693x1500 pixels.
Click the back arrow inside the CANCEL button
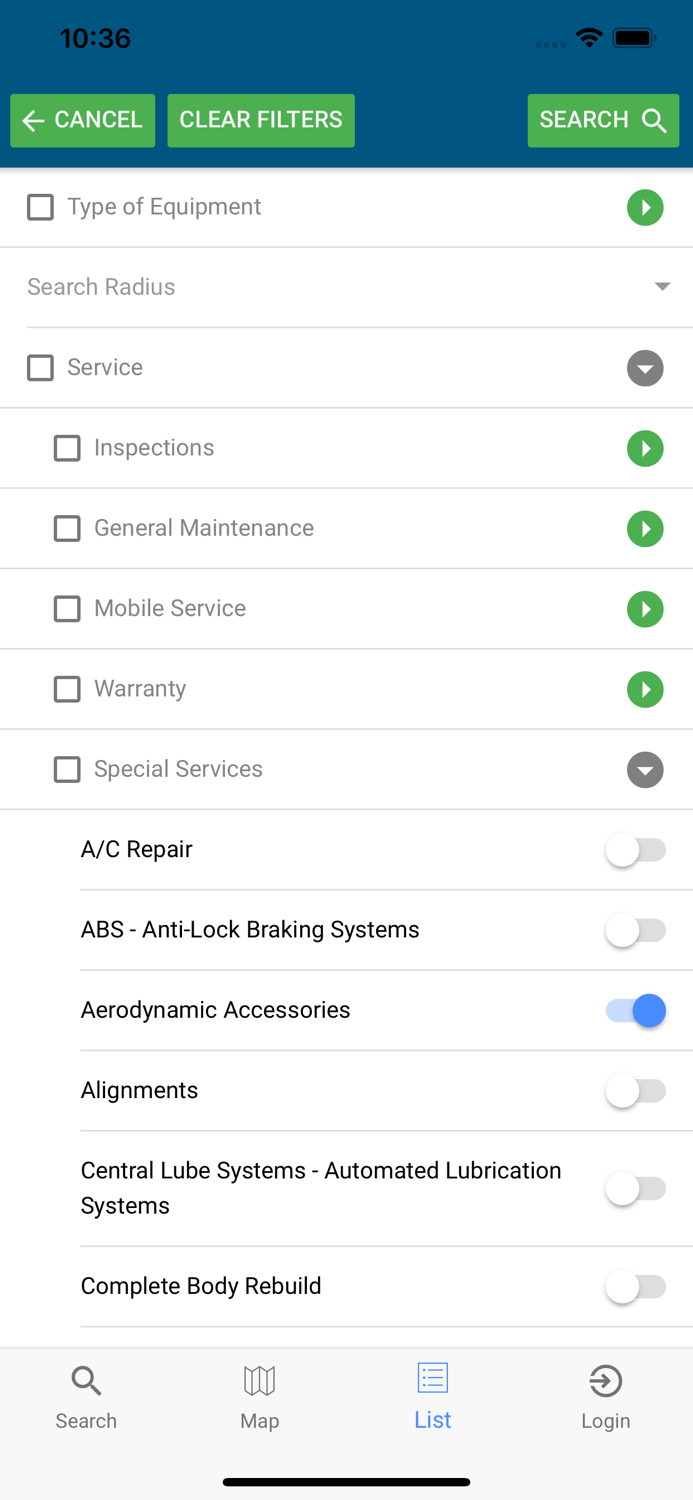pyautogui.click(x=33, y=120)
